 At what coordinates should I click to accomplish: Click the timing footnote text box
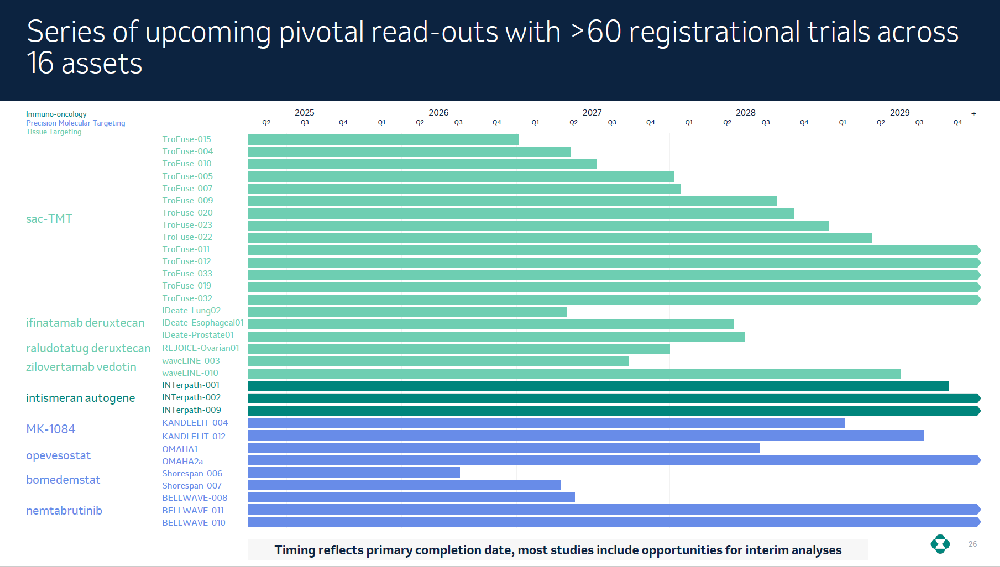tap(557, 550)
